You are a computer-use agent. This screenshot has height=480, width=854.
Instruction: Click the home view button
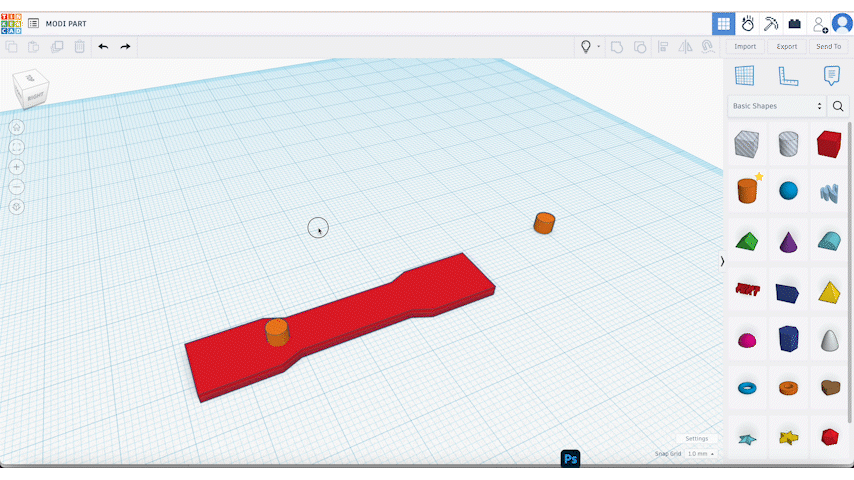click(17, 127)
